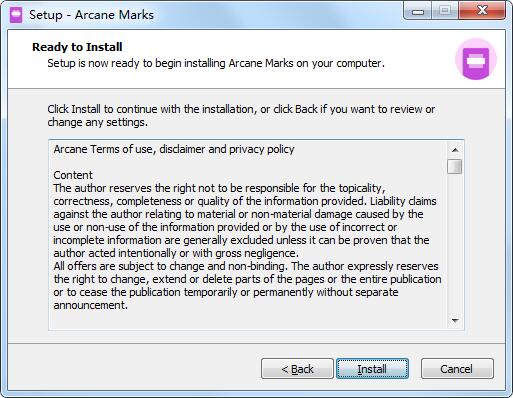Abort setup with the Cancel button
The image size is (513, 398).
click(457, 369)
